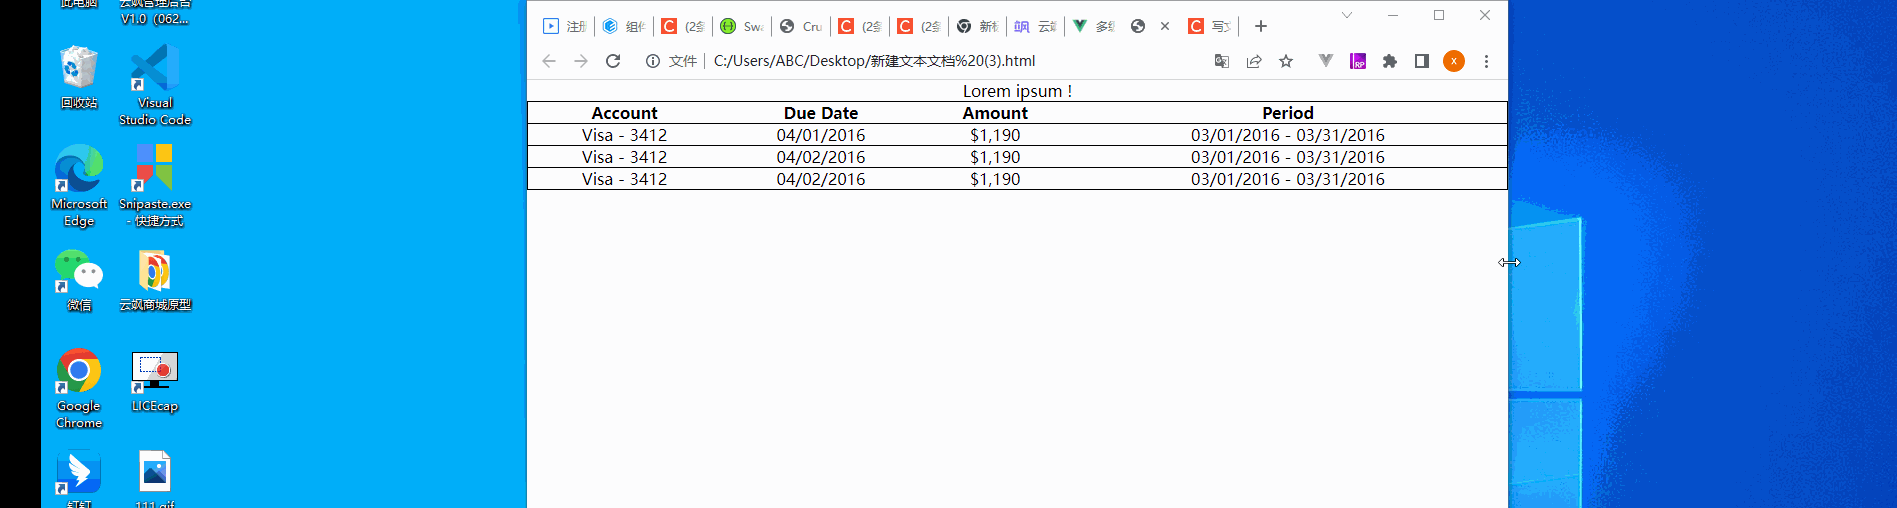Screen dimensions: 1897x508
Task: Select the Snipaste.exe shortcut icon
Action: click(x=155, y=186)
